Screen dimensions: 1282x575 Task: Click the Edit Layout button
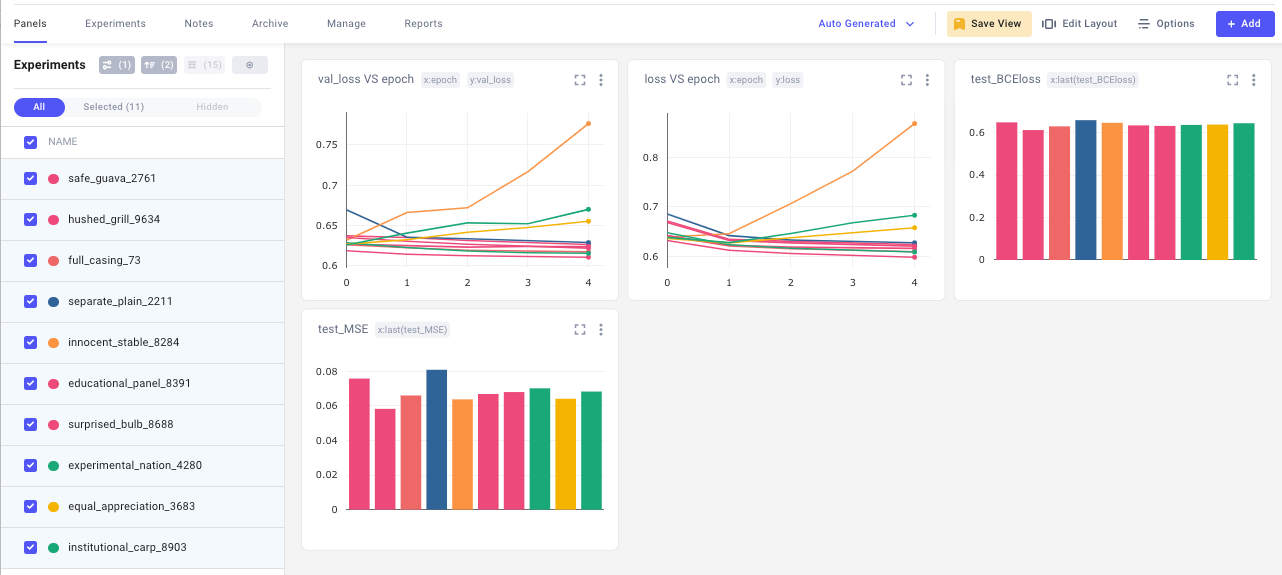[1079, 24]
